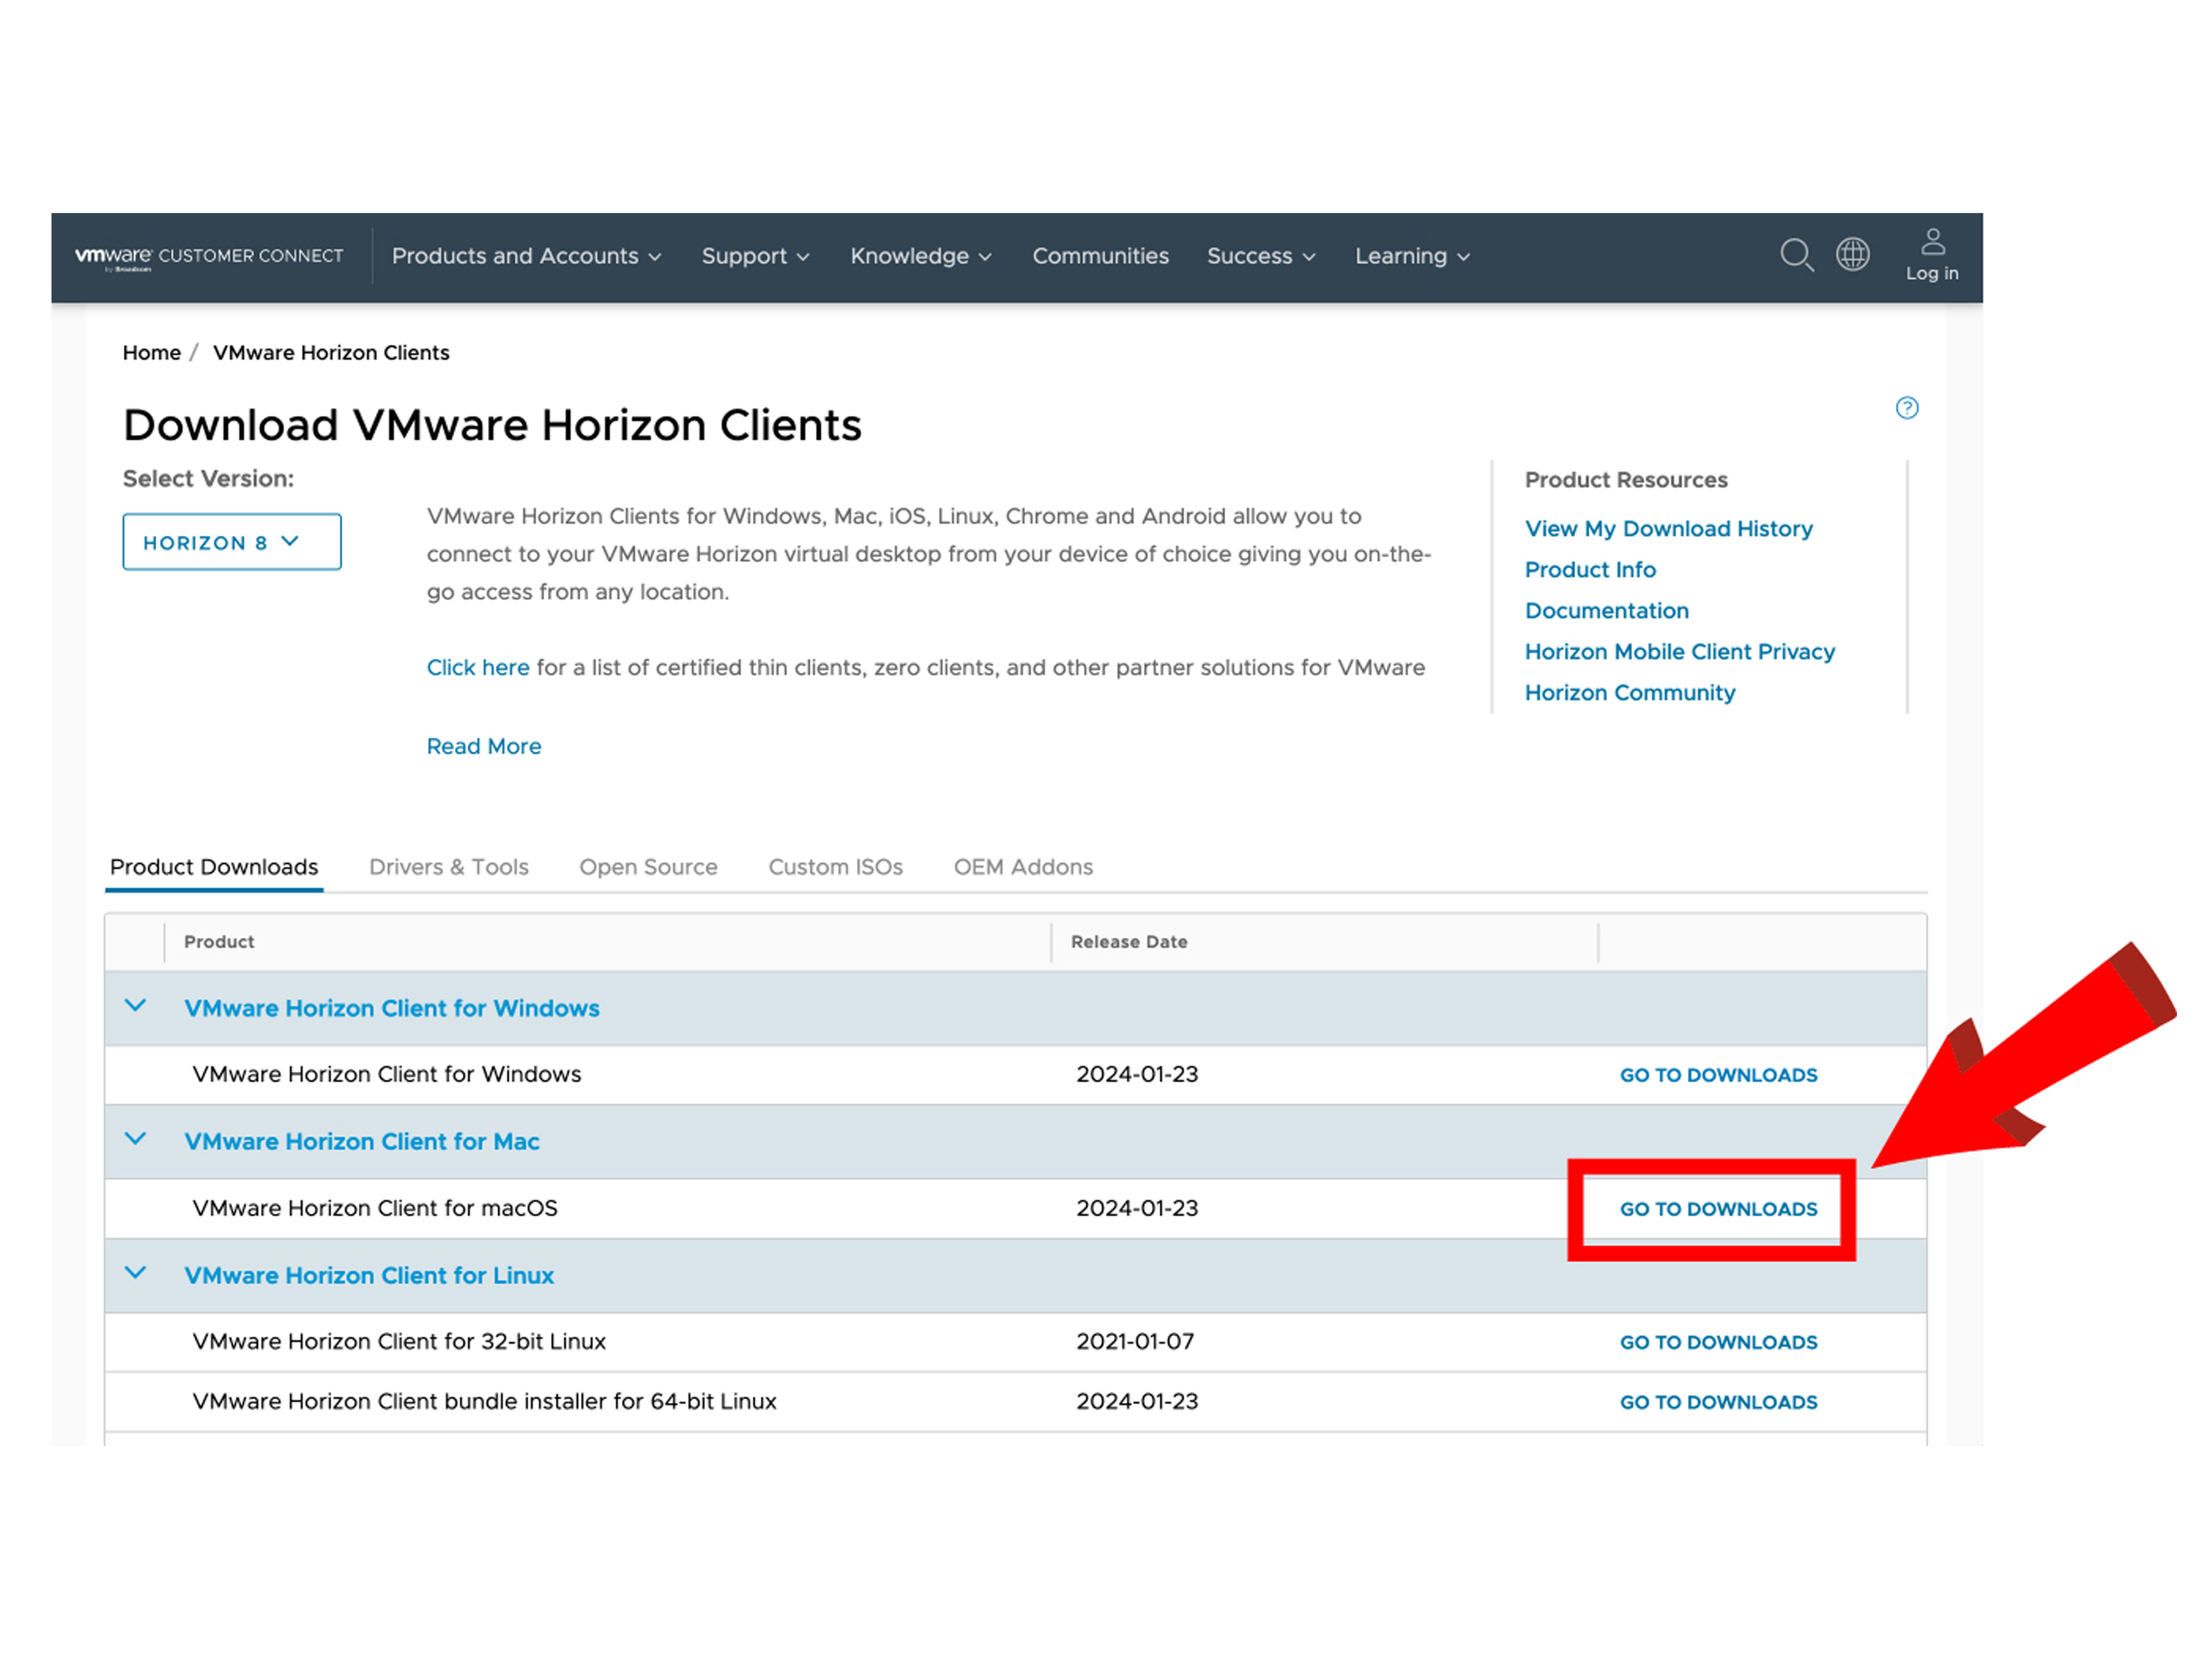The height and width of the screenshot is (1659, 2212).
Task: Collapse the Horizon Client for Windows section
Action: coord(135,1006)
